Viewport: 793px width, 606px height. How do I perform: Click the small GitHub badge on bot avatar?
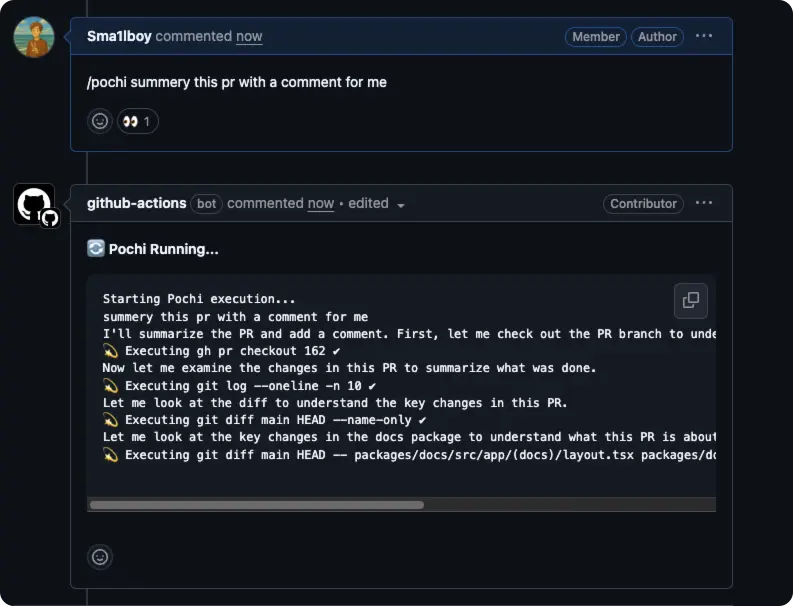click(49, 218)
